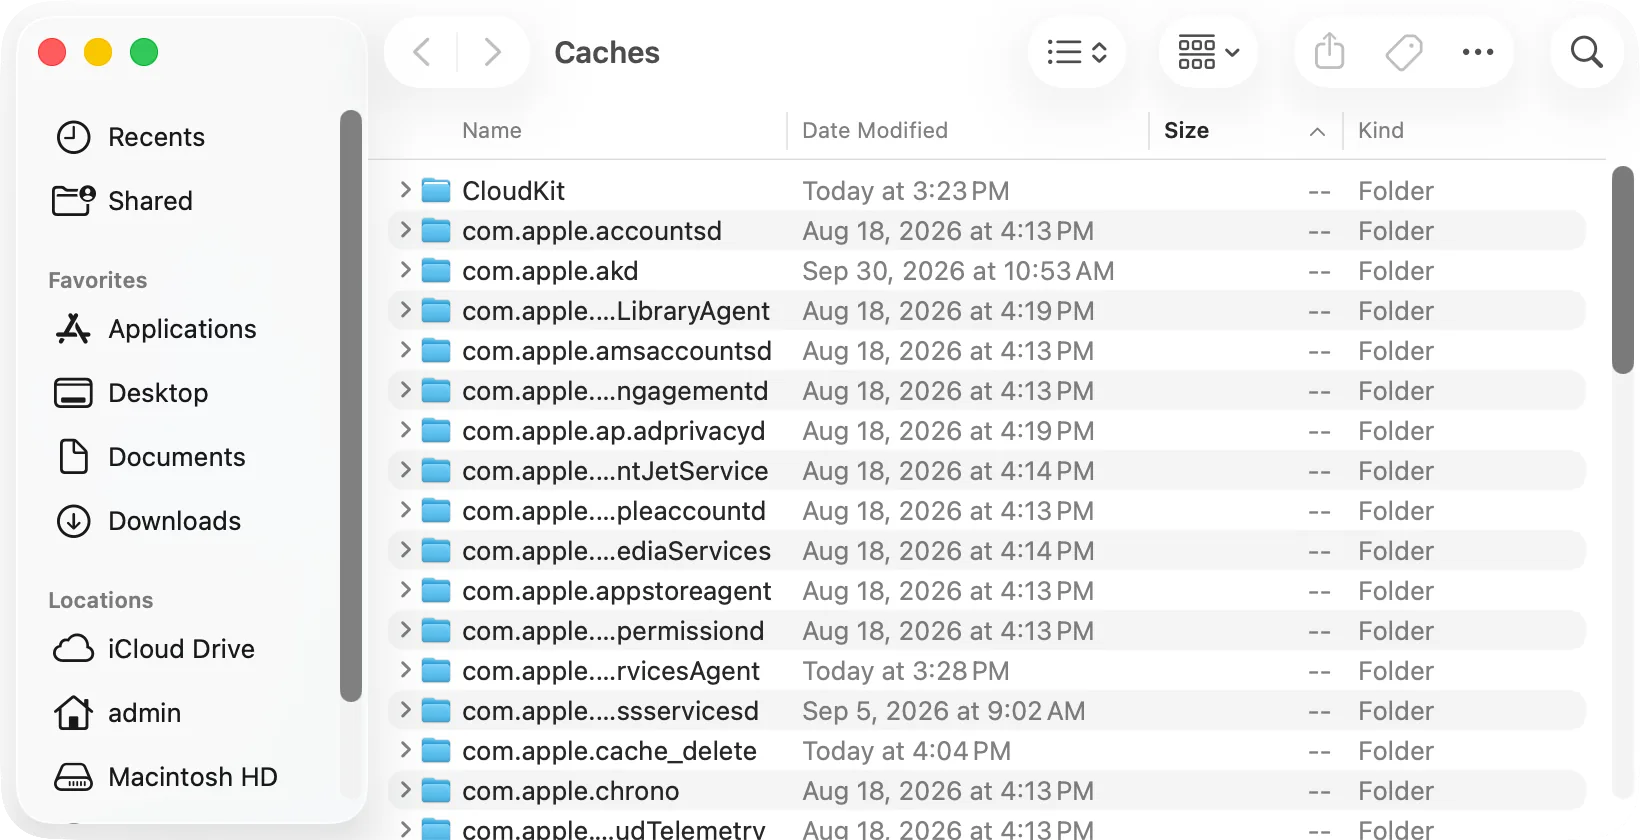The width and height of the screenshot is (1640, 840).
Task: Click the file list vertical scrollbar
Action: (x=1622, y=270)
